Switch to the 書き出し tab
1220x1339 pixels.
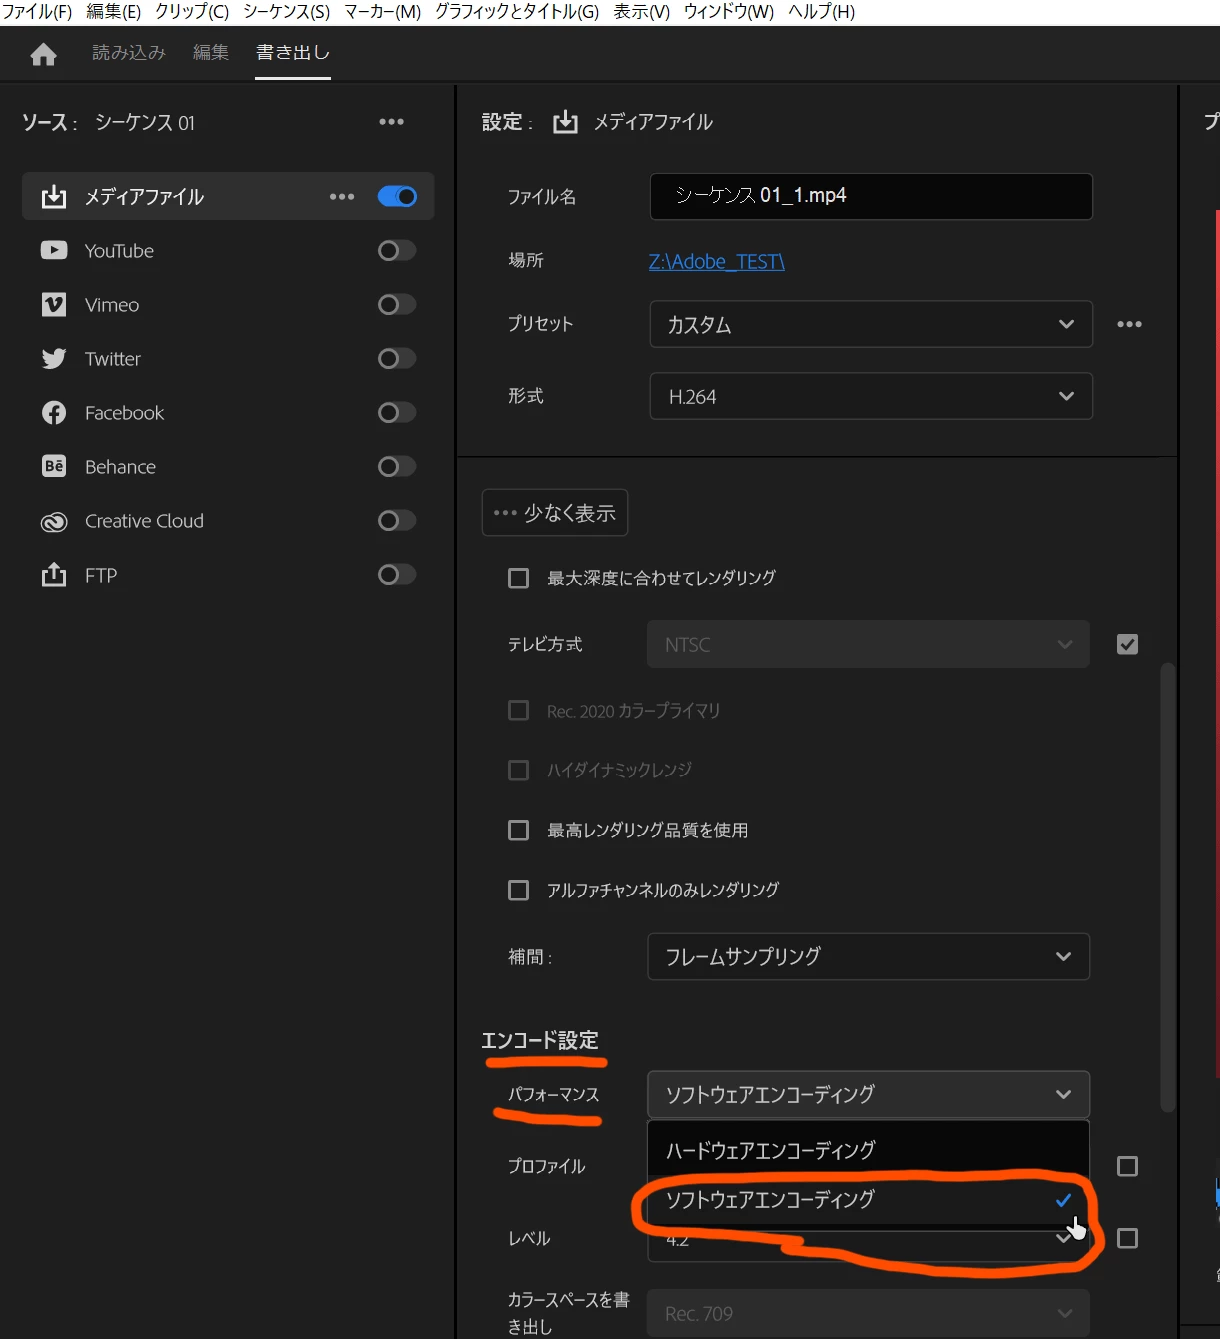point(293,53)
